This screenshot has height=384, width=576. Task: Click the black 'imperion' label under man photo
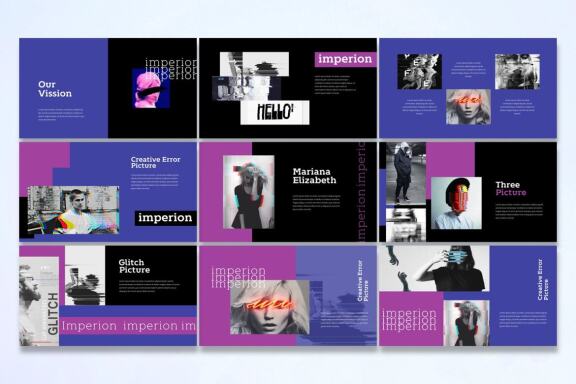pyautogui.click(x=165, y=218)
